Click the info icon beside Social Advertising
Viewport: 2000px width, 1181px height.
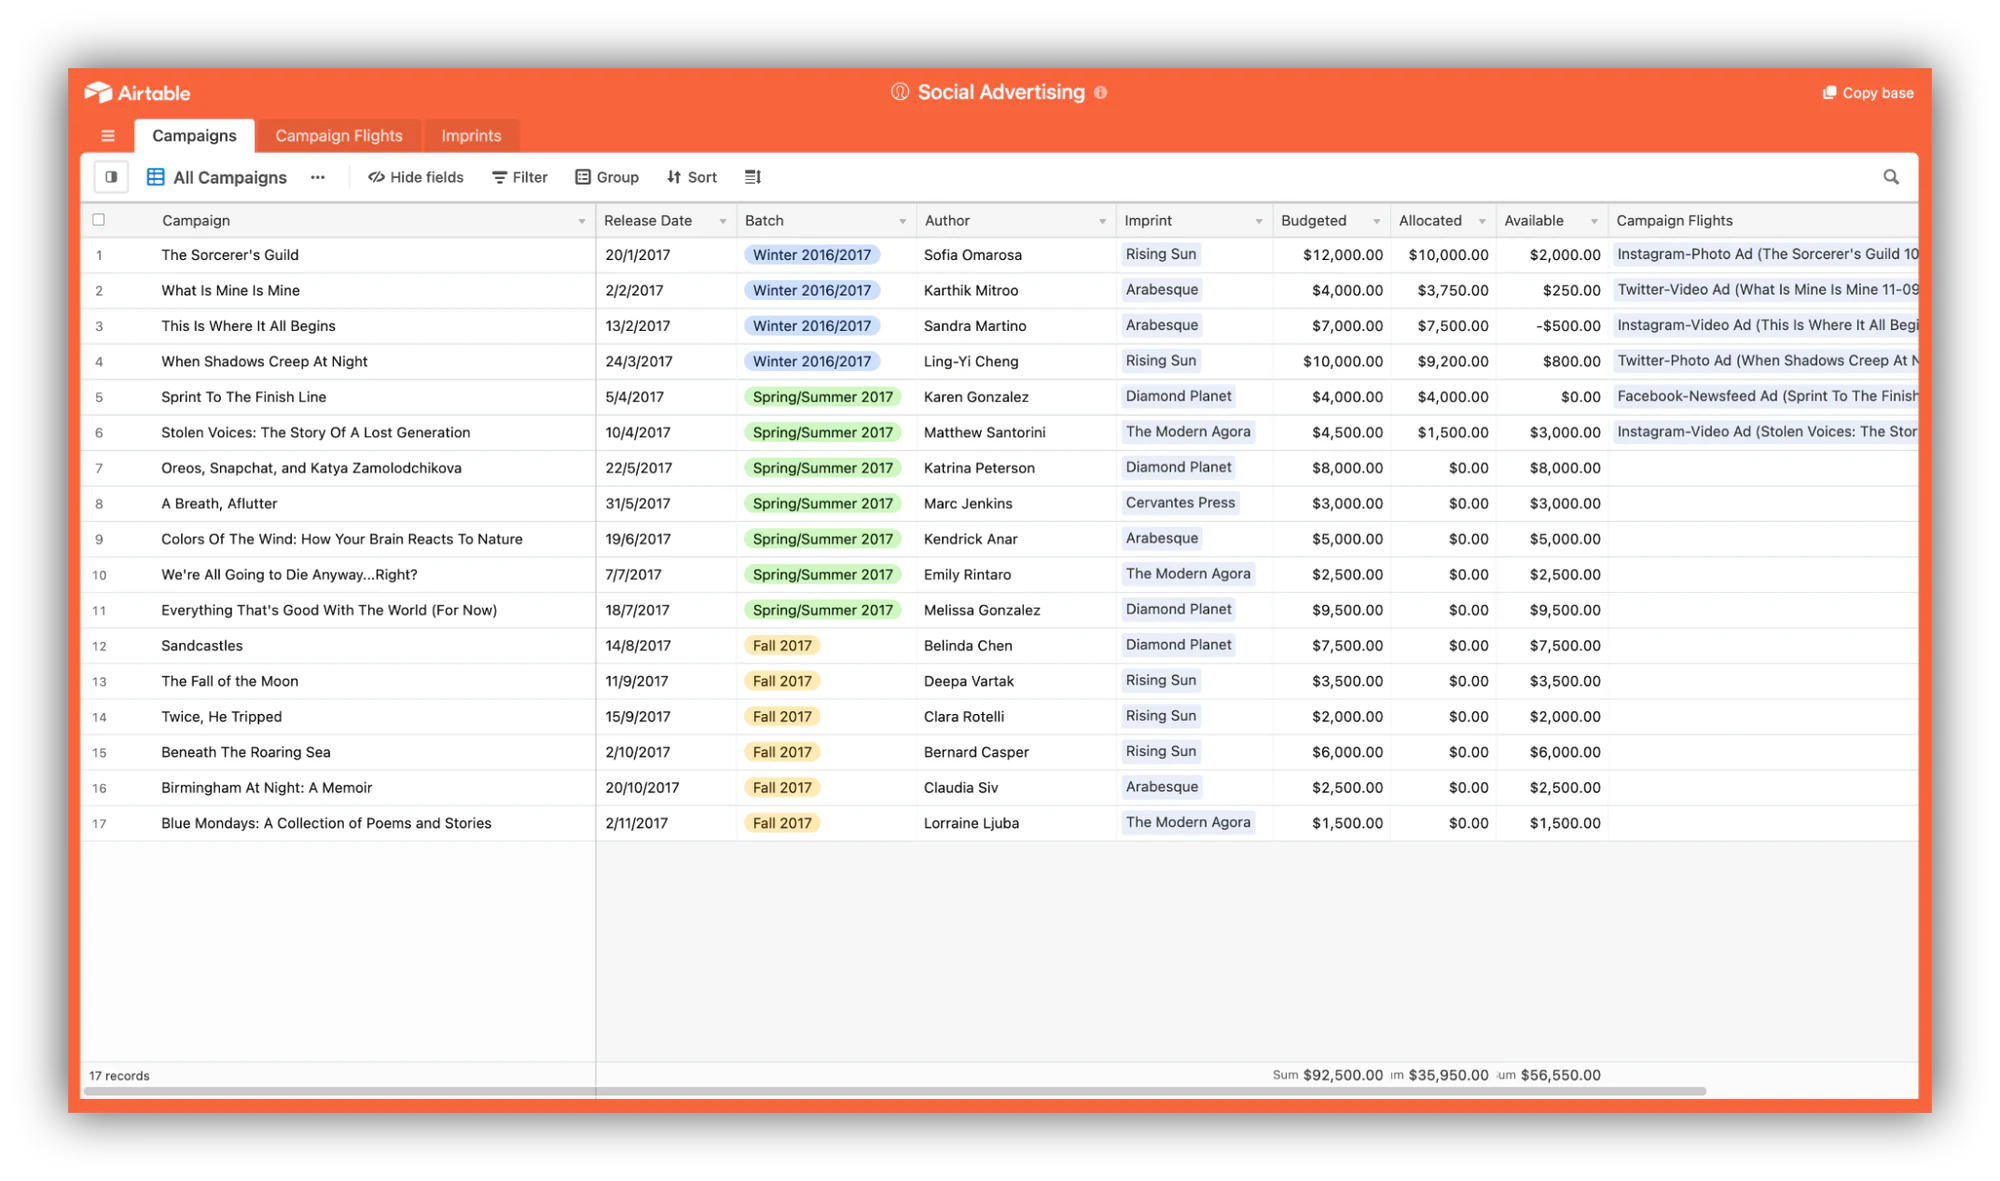click(1101, 92)
